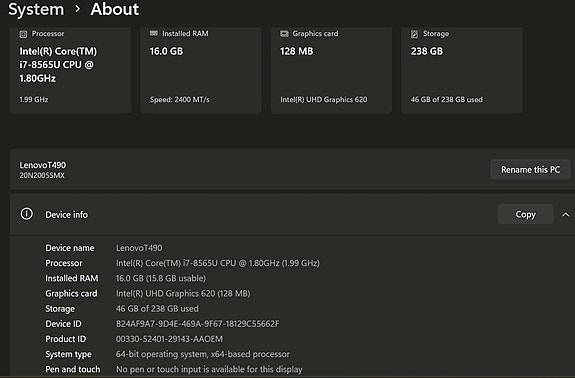Go back to System breadcrumb
This screenshot has height=378, width=575.
[36, 9]
